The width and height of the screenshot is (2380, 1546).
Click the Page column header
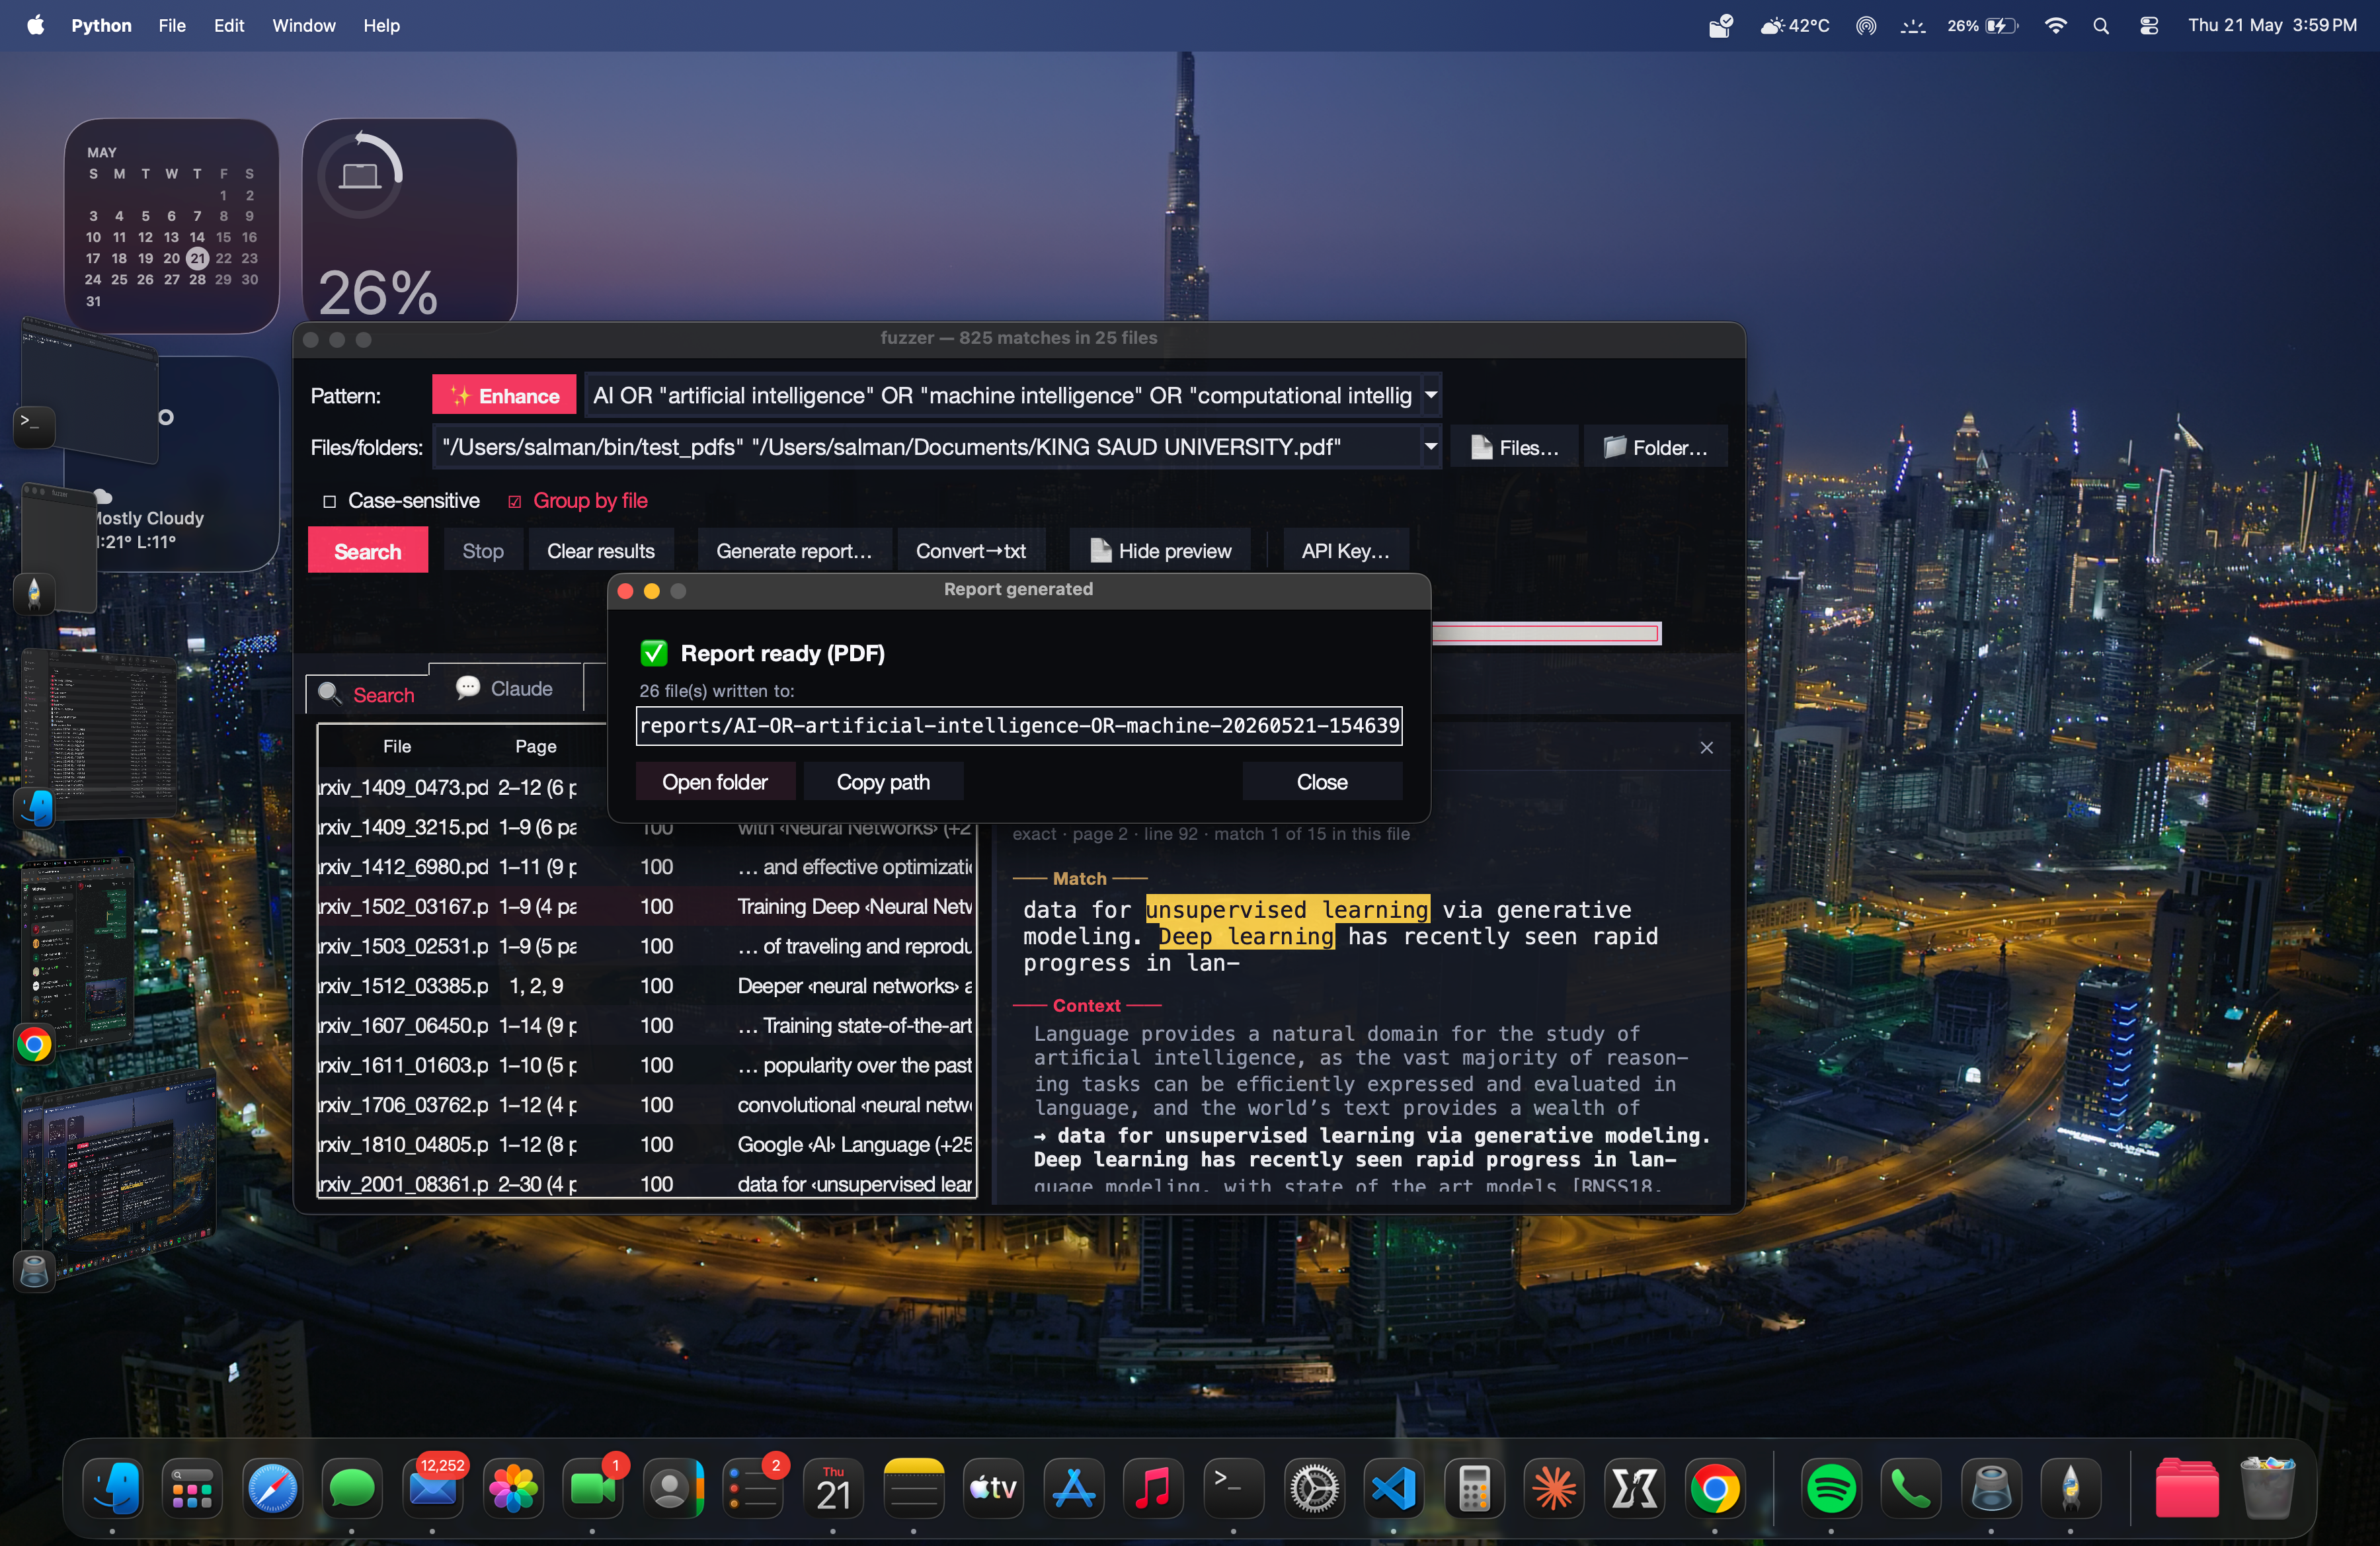pyautogui.click(x=536, y=746)
